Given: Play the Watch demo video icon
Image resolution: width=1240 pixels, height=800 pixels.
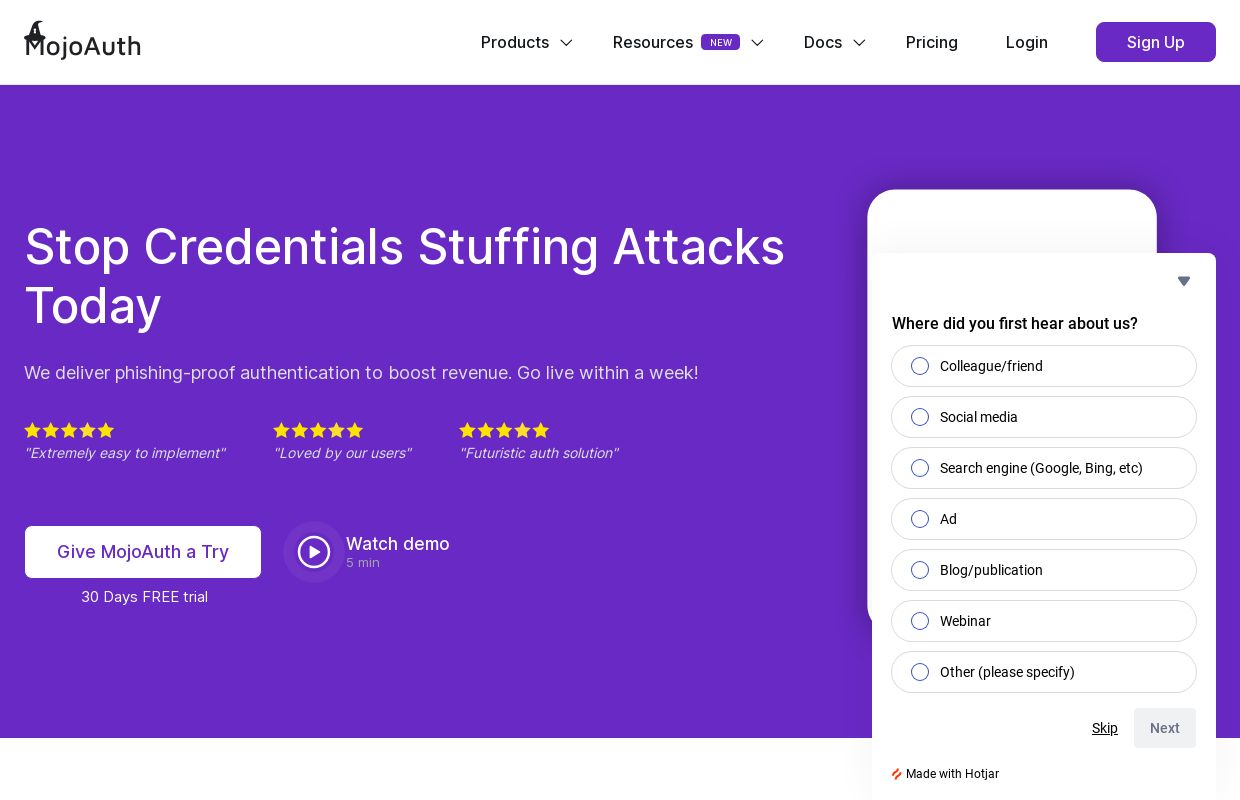Looking at the screenshot, I should 314,552.
